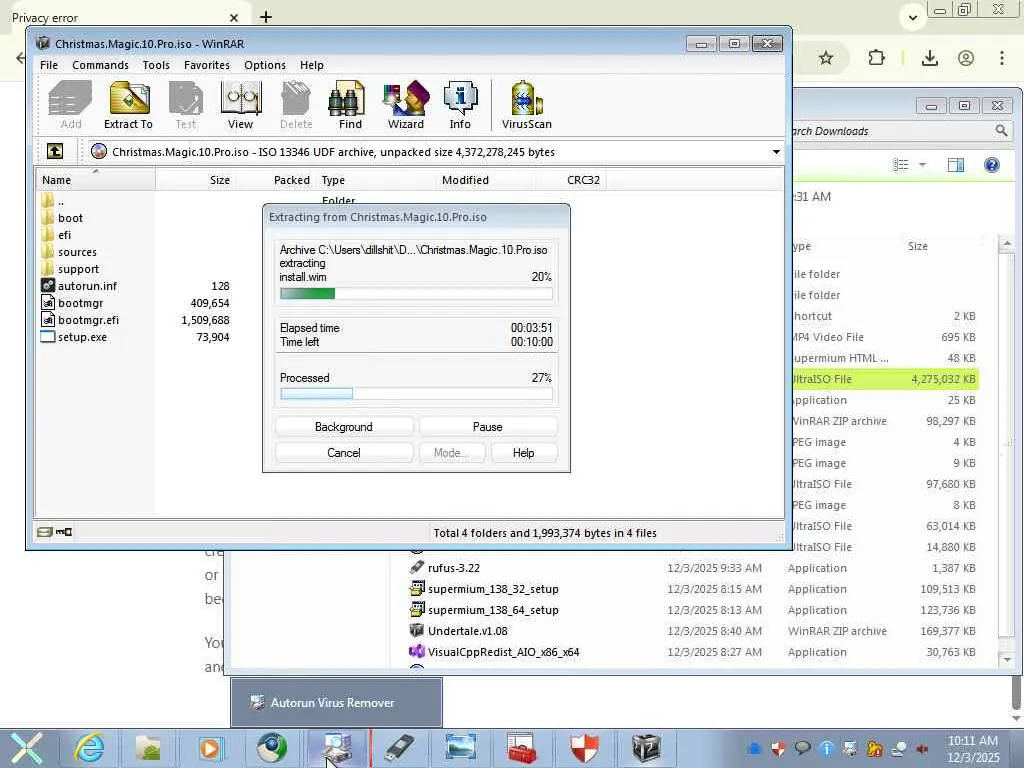Toggle the preview pane icon in Explorer
1024x768 pixels.
(955, 165)
